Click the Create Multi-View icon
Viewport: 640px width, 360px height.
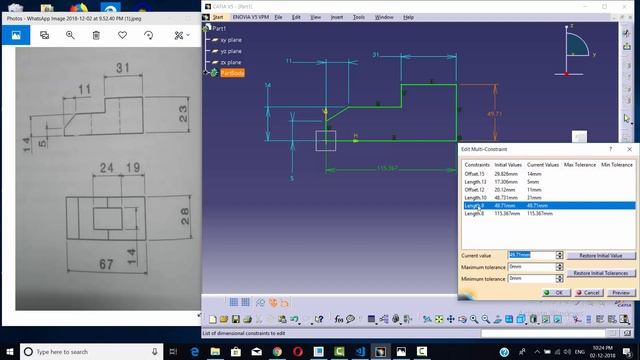coord(509,319)
